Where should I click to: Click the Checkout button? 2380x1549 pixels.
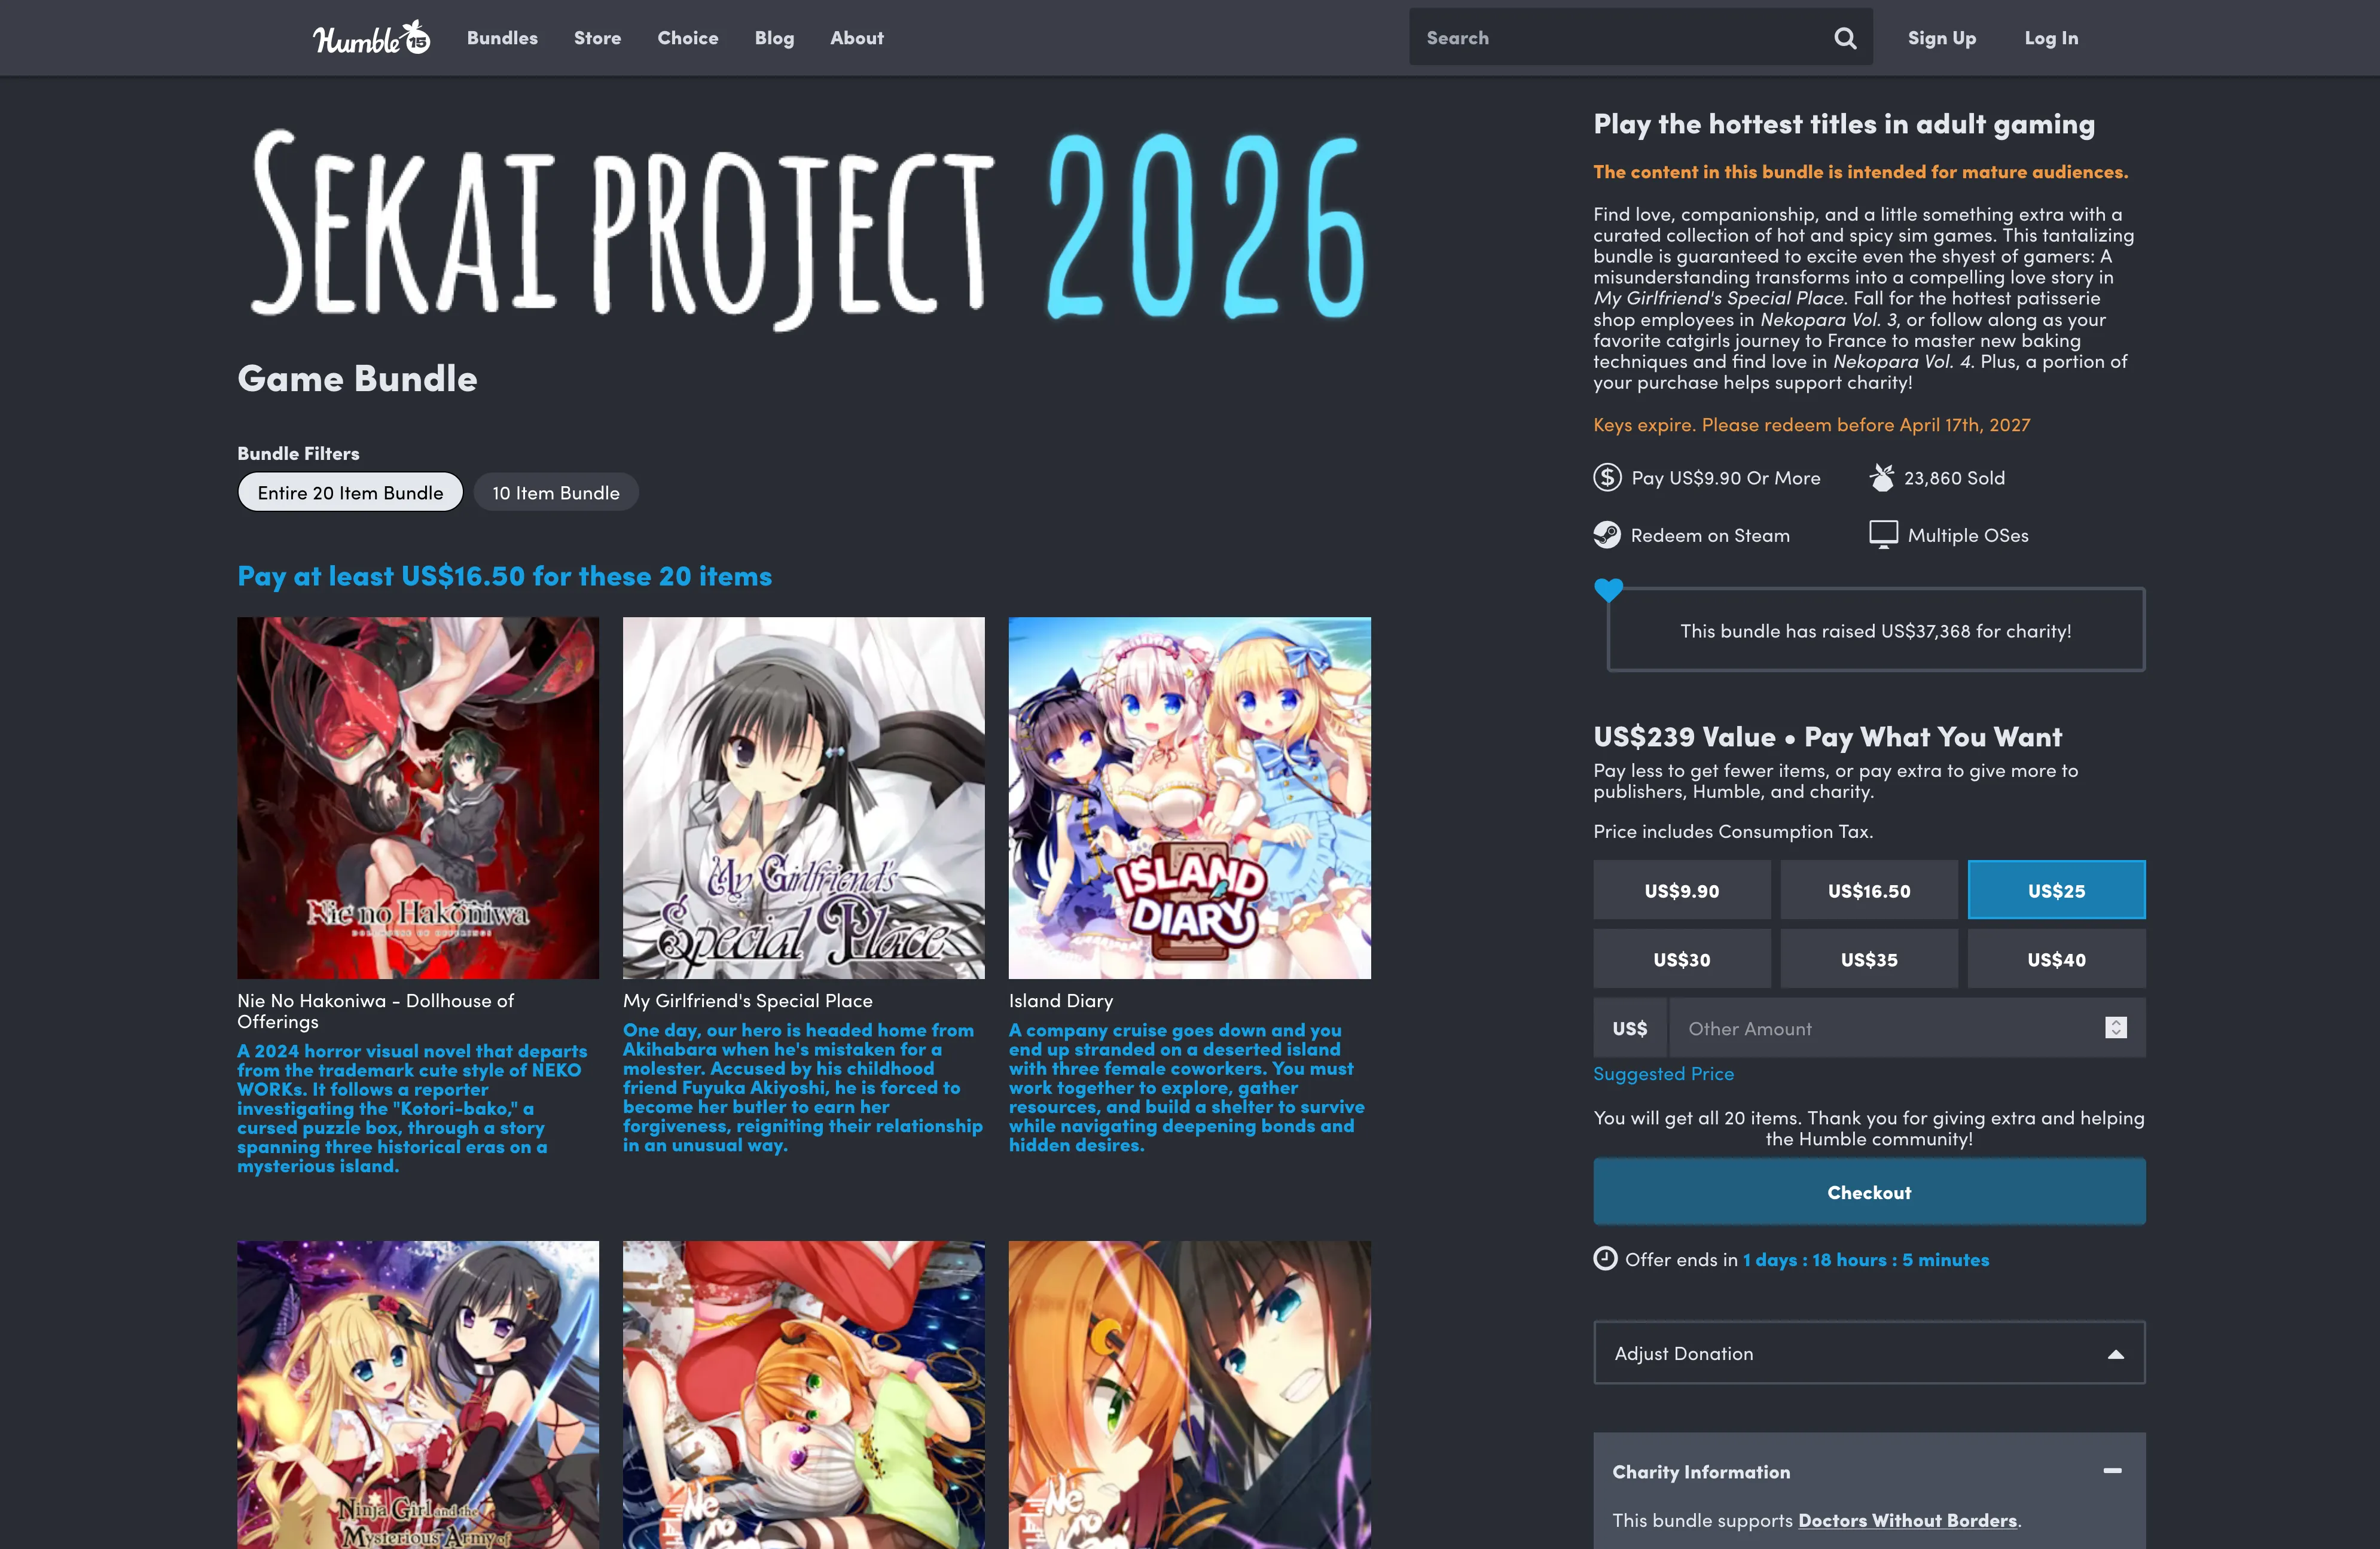[1869, 1192]
